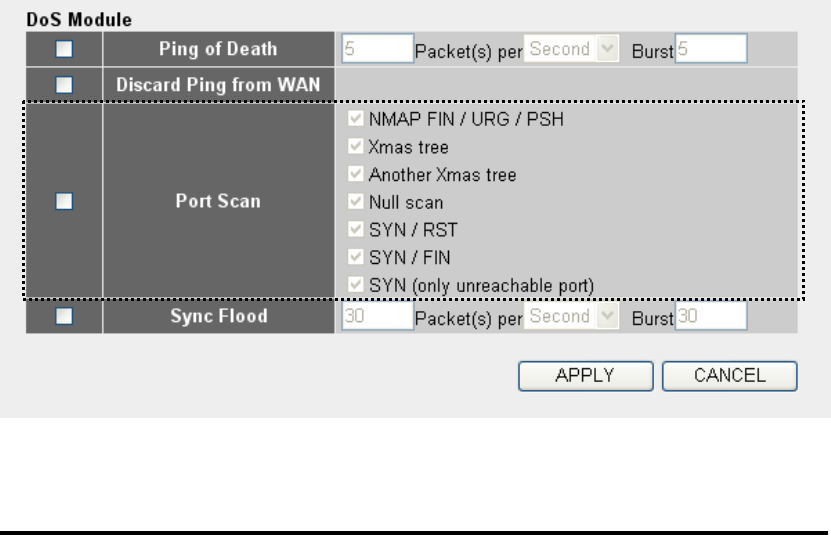
Task: Toggle Discard Ping from WAN checkbox
Action: 64,87
